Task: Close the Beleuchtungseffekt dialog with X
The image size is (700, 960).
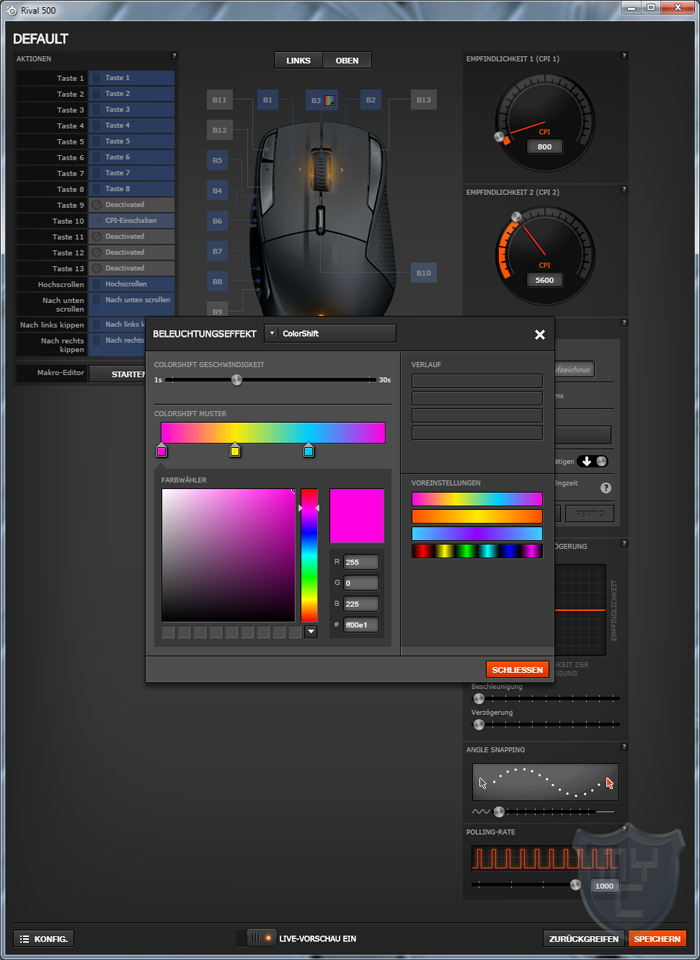Action: coord(540,335)
